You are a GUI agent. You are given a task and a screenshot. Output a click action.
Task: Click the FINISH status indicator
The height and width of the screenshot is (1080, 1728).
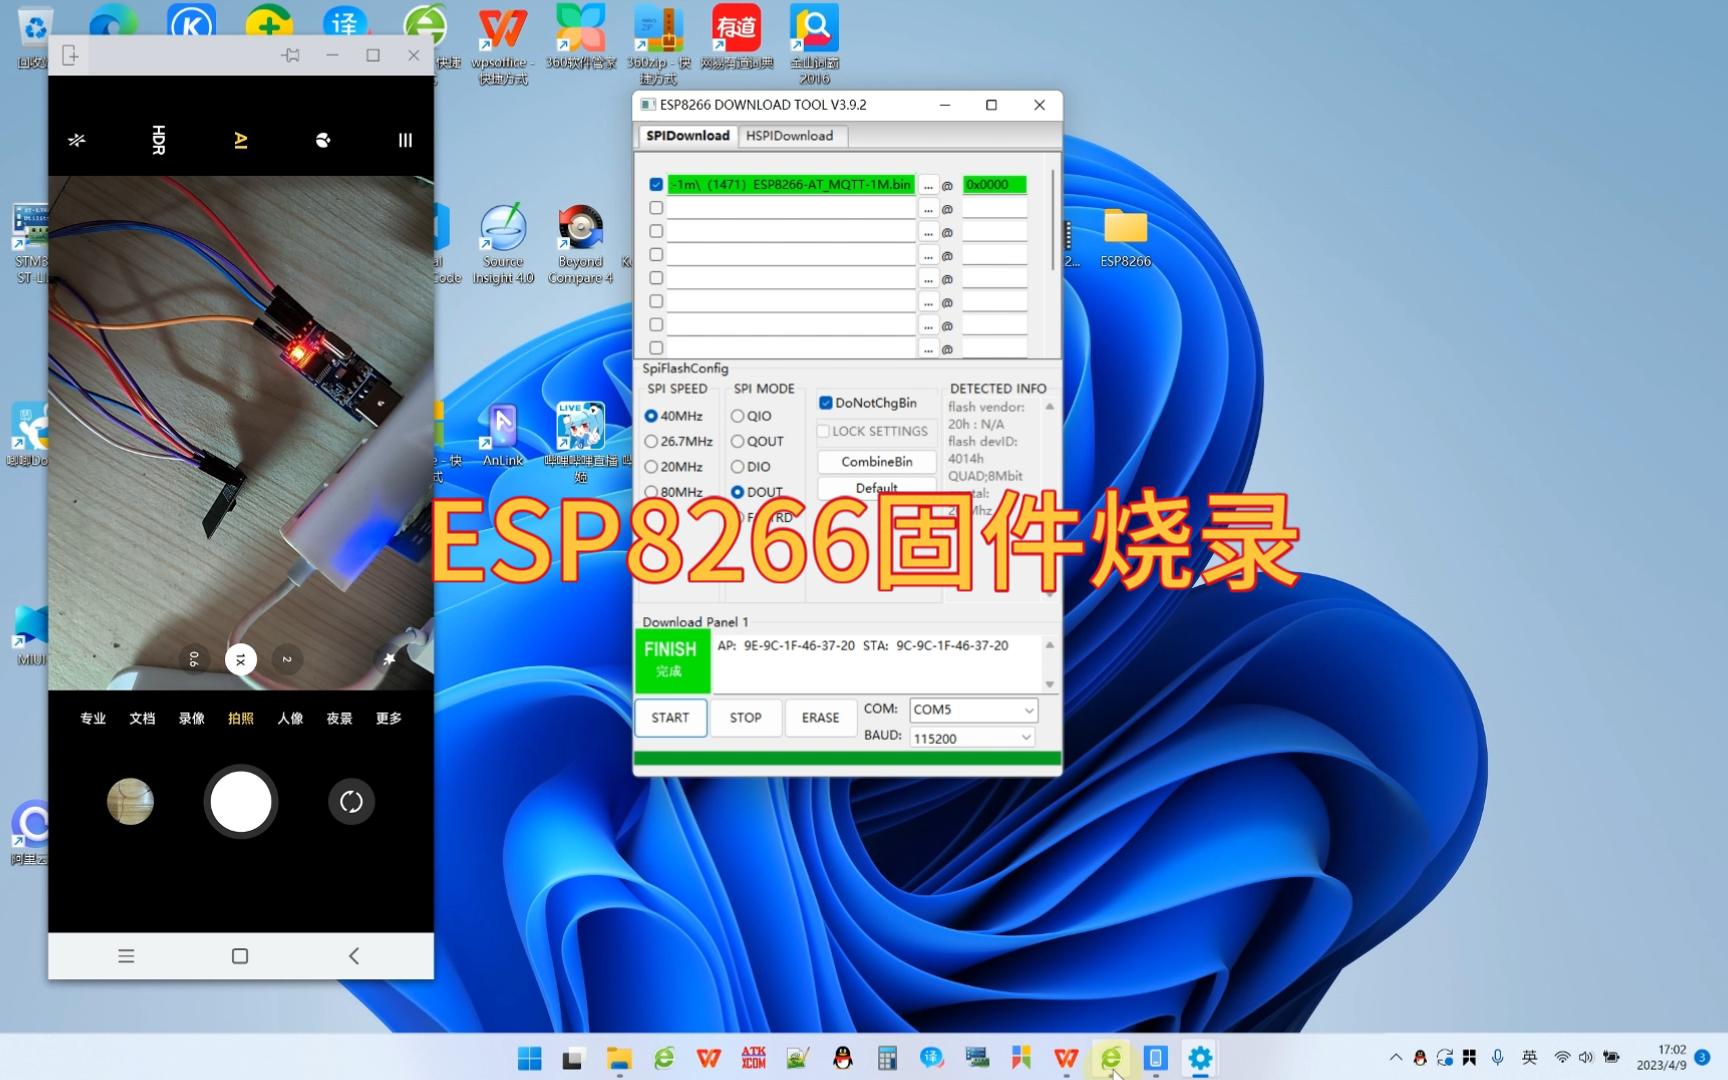[x=671, y=662]
